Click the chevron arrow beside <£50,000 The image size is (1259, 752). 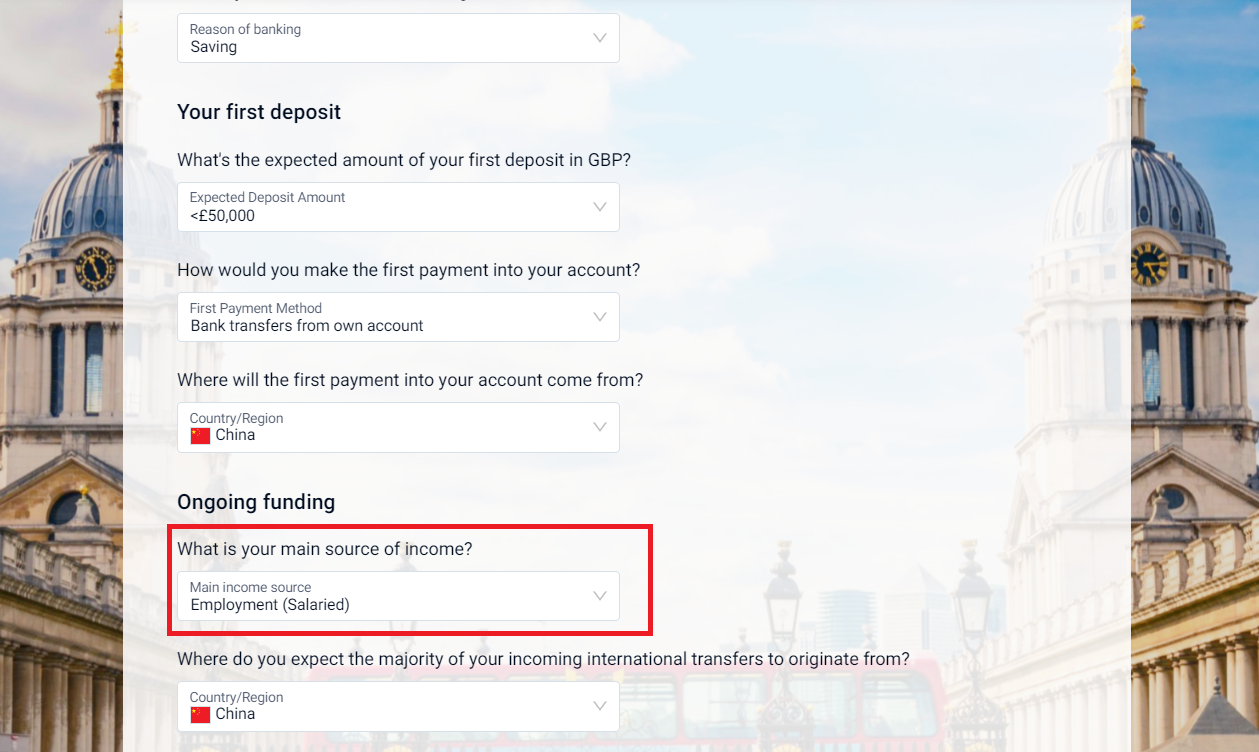point(599,207)
